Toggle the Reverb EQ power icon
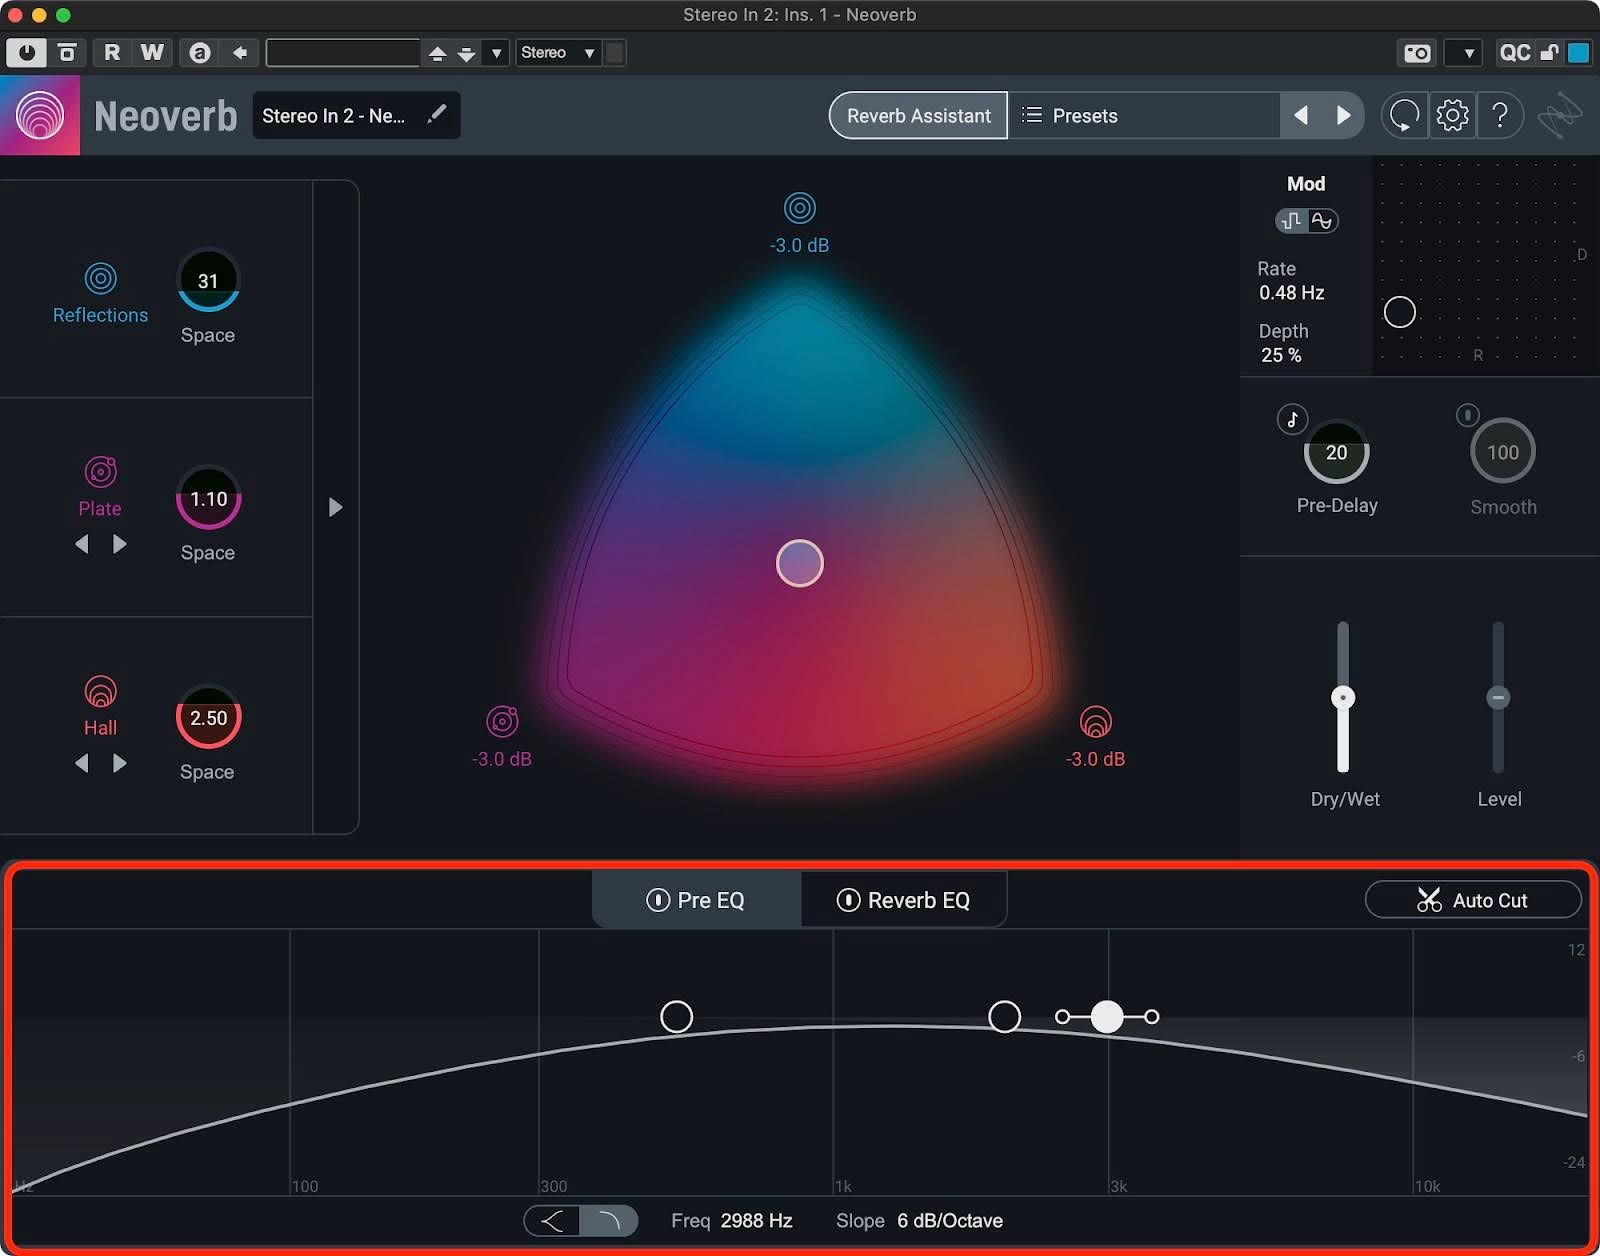1600x1256 pixels. pyautogui.click(x=848, y=900)
